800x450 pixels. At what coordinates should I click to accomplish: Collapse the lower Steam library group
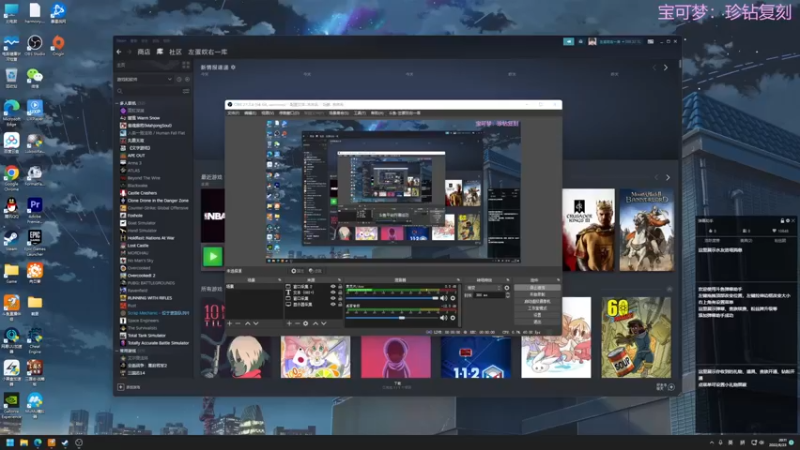coord(117,351)
